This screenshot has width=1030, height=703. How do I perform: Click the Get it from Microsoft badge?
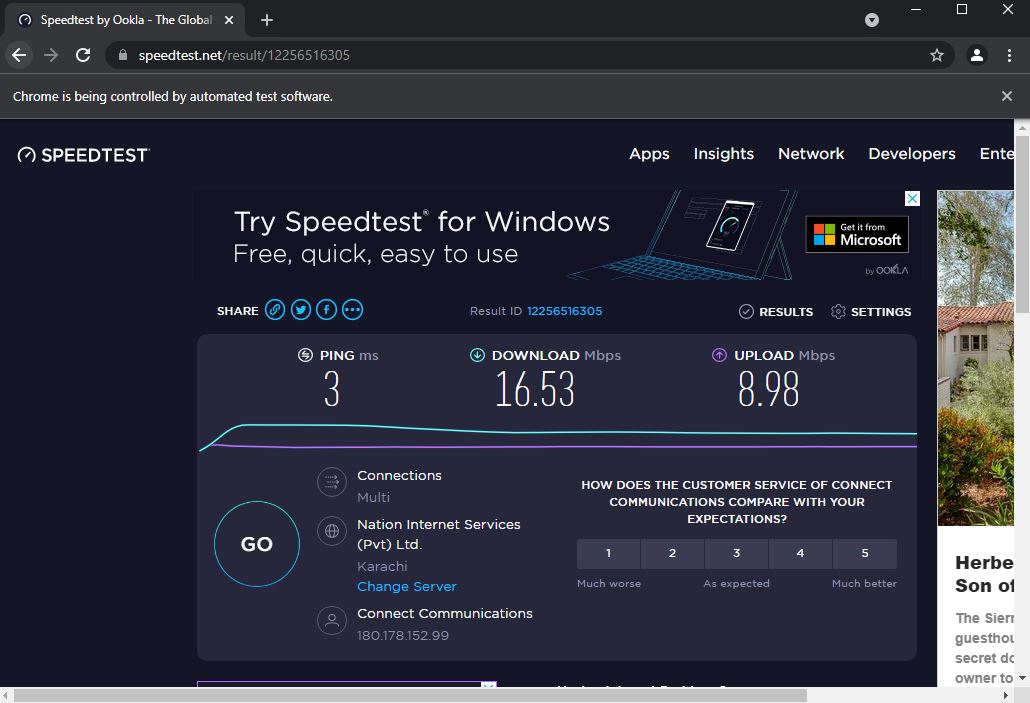pos(857,235)
